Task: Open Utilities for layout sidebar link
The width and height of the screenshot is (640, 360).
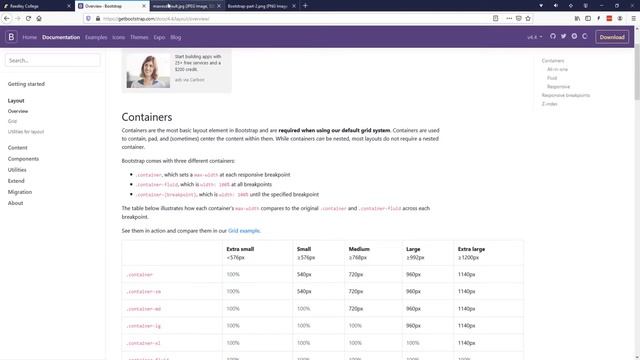Action: [x=26, y=132]
